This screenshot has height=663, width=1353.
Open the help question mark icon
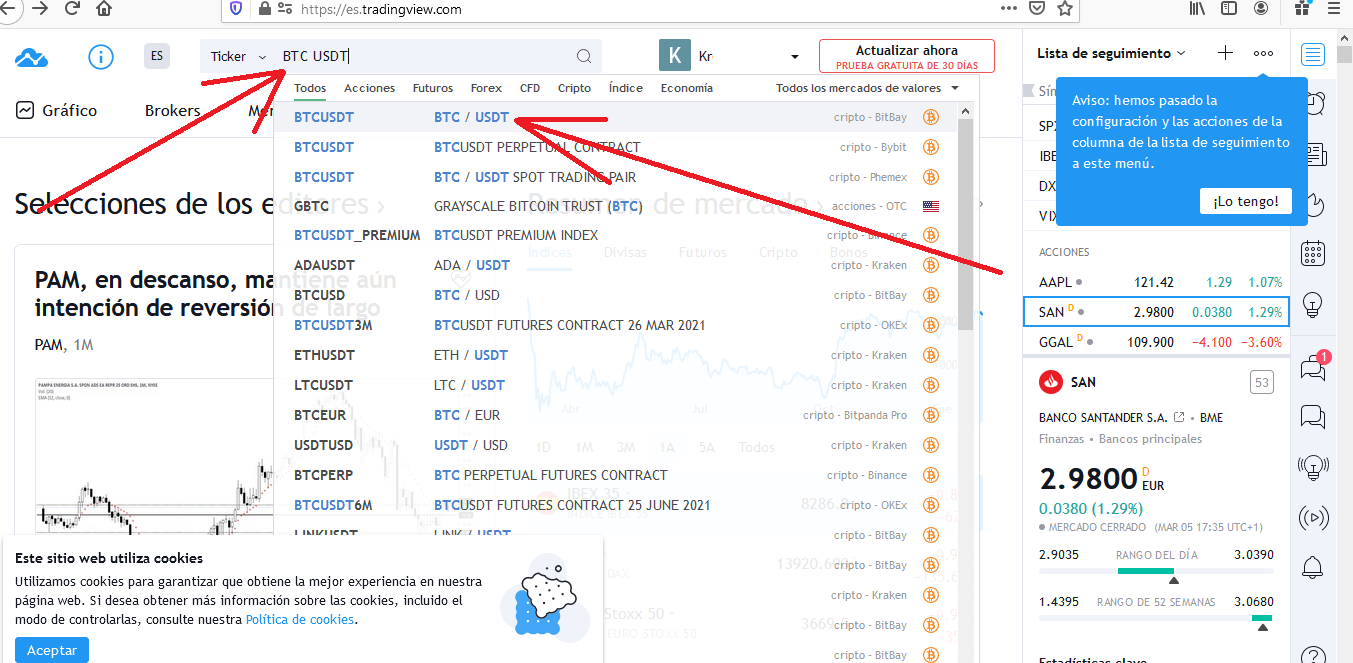tap(1312, 655)
